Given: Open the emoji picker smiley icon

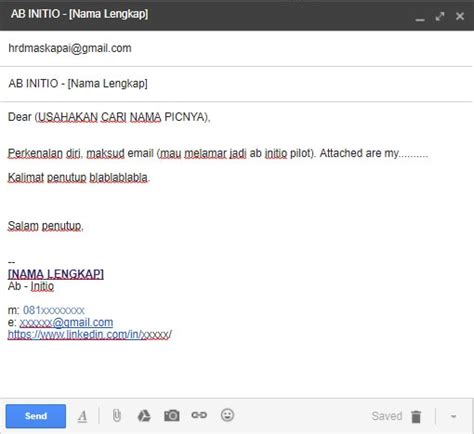Looking at the screenshot, I should click(x=227, y=415).
